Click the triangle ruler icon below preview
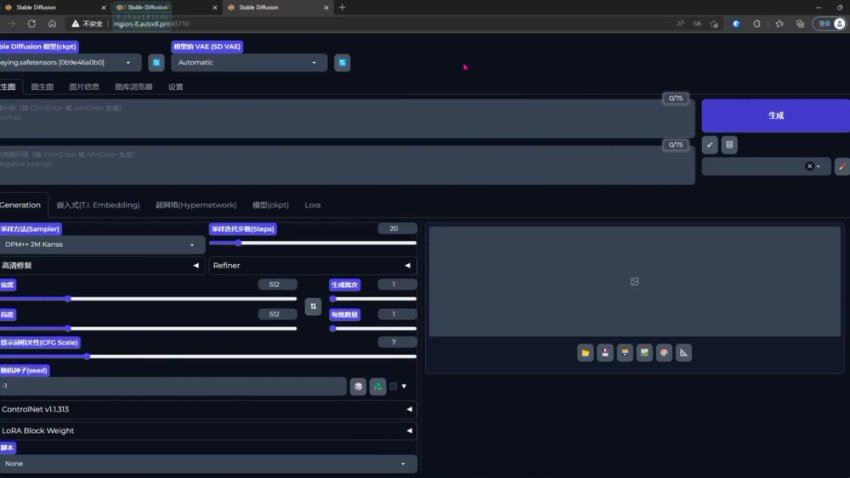 pos(684,353)
